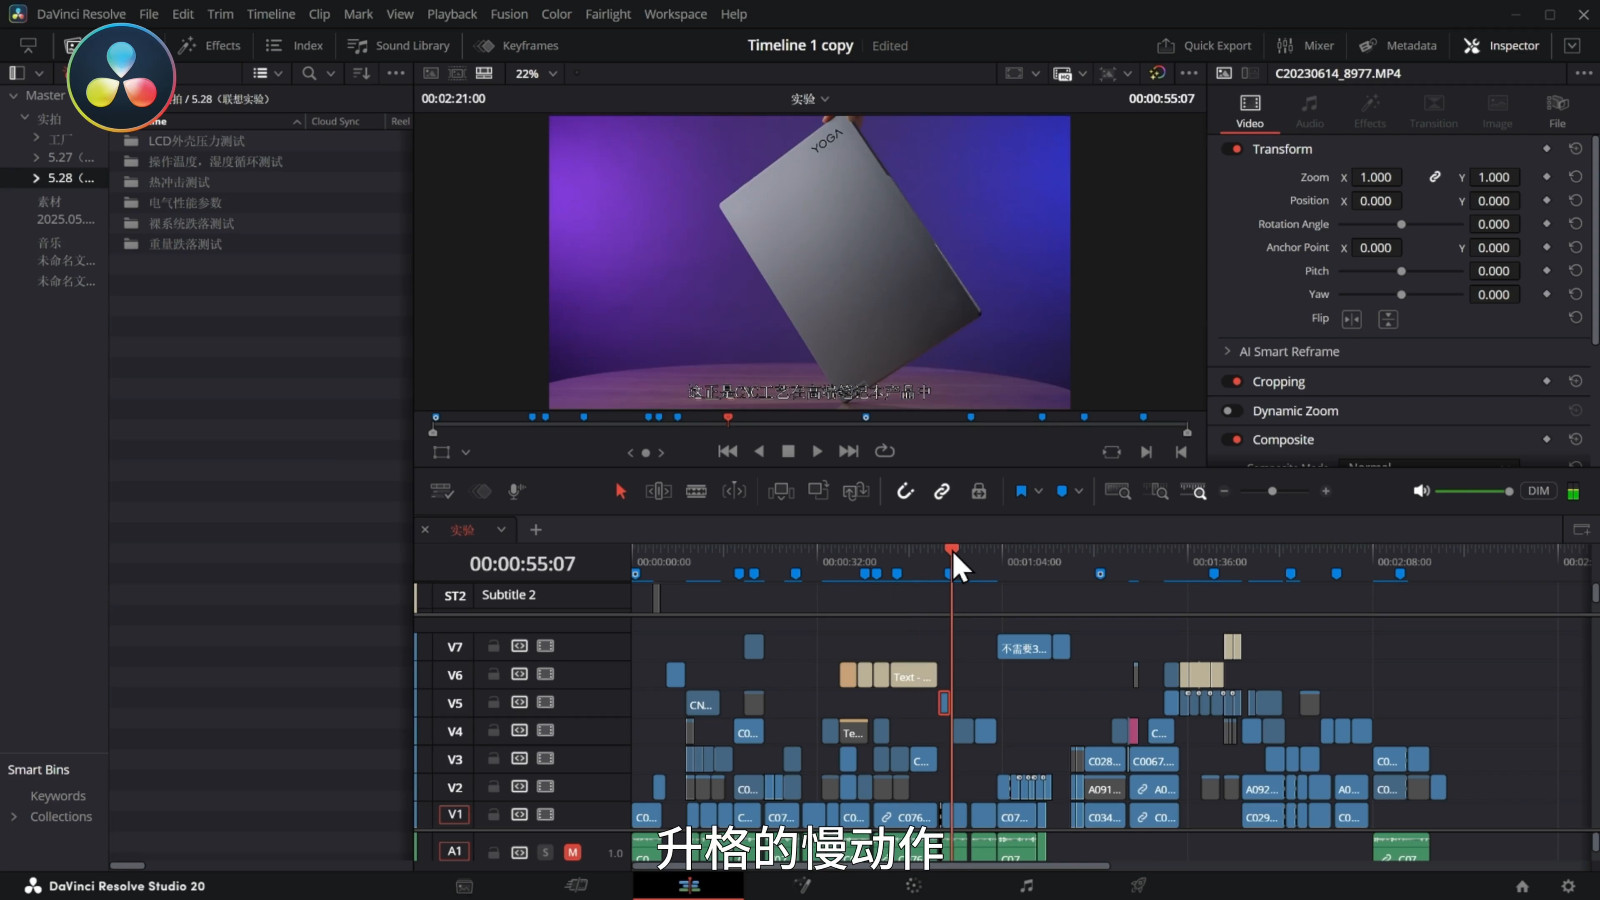Image resolution: width=1600 pixels, height=900 pixels.
Task: Open the Index panel
Action: (x=294, y=46)
